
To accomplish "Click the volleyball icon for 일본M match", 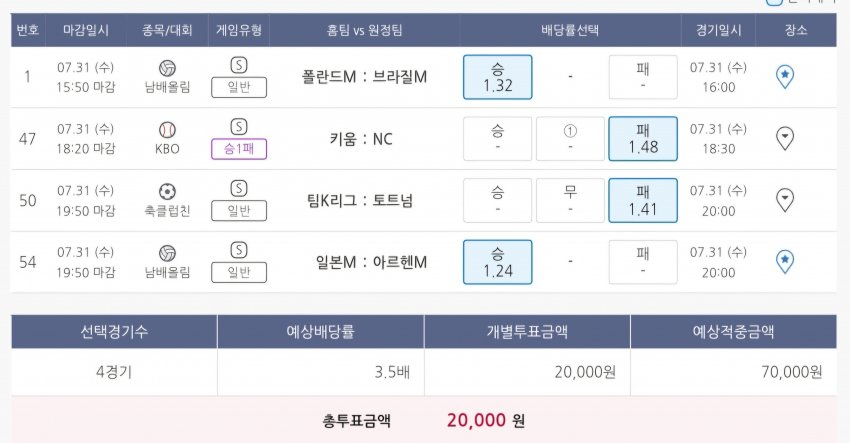I will click(x=167, y=254).
